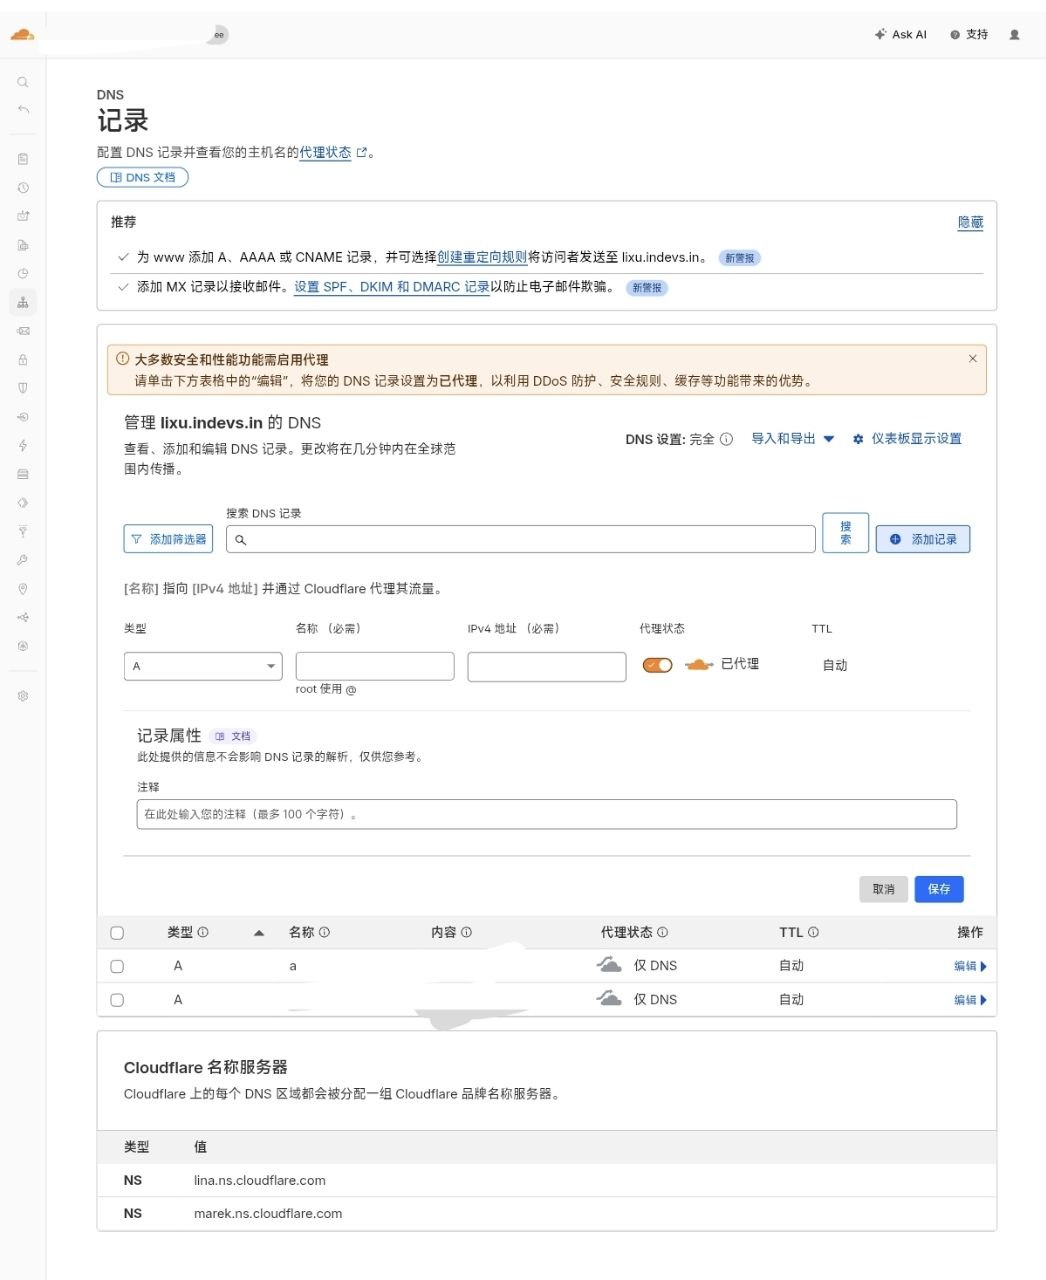Open the 文档 badge next to 记录属性

(233, 736)
